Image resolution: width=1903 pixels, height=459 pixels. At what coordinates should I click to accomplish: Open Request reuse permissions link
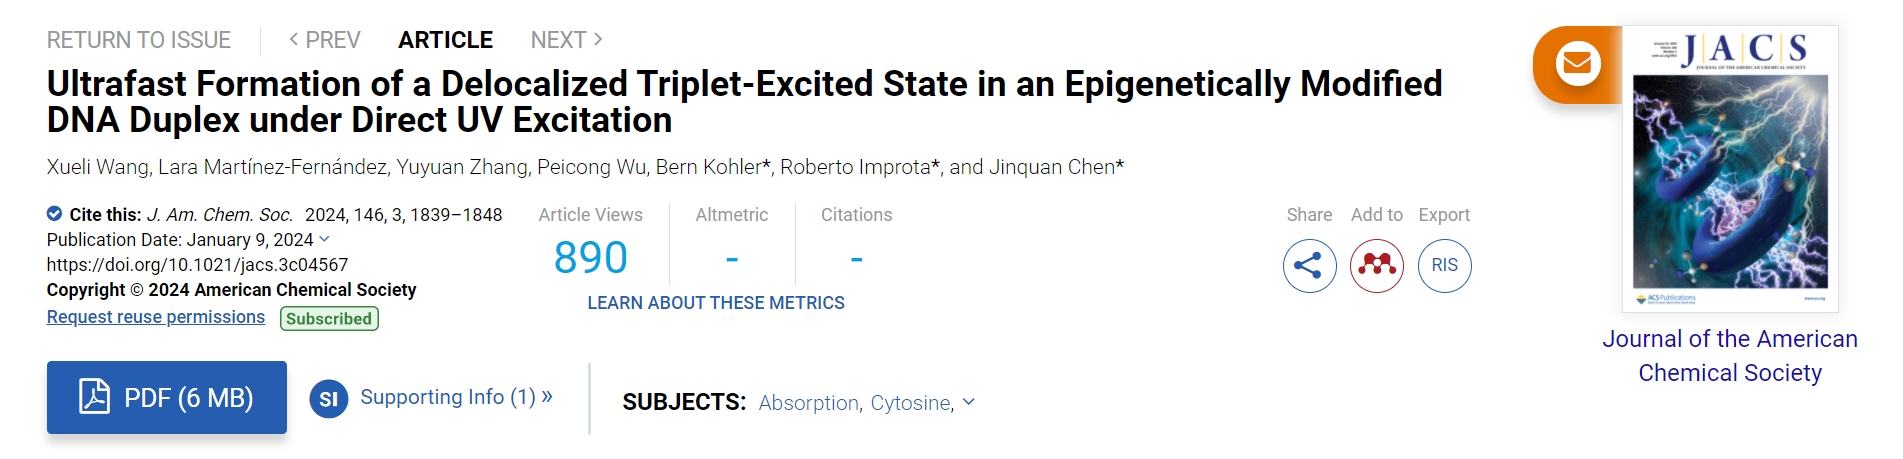[x=156, y=317]
